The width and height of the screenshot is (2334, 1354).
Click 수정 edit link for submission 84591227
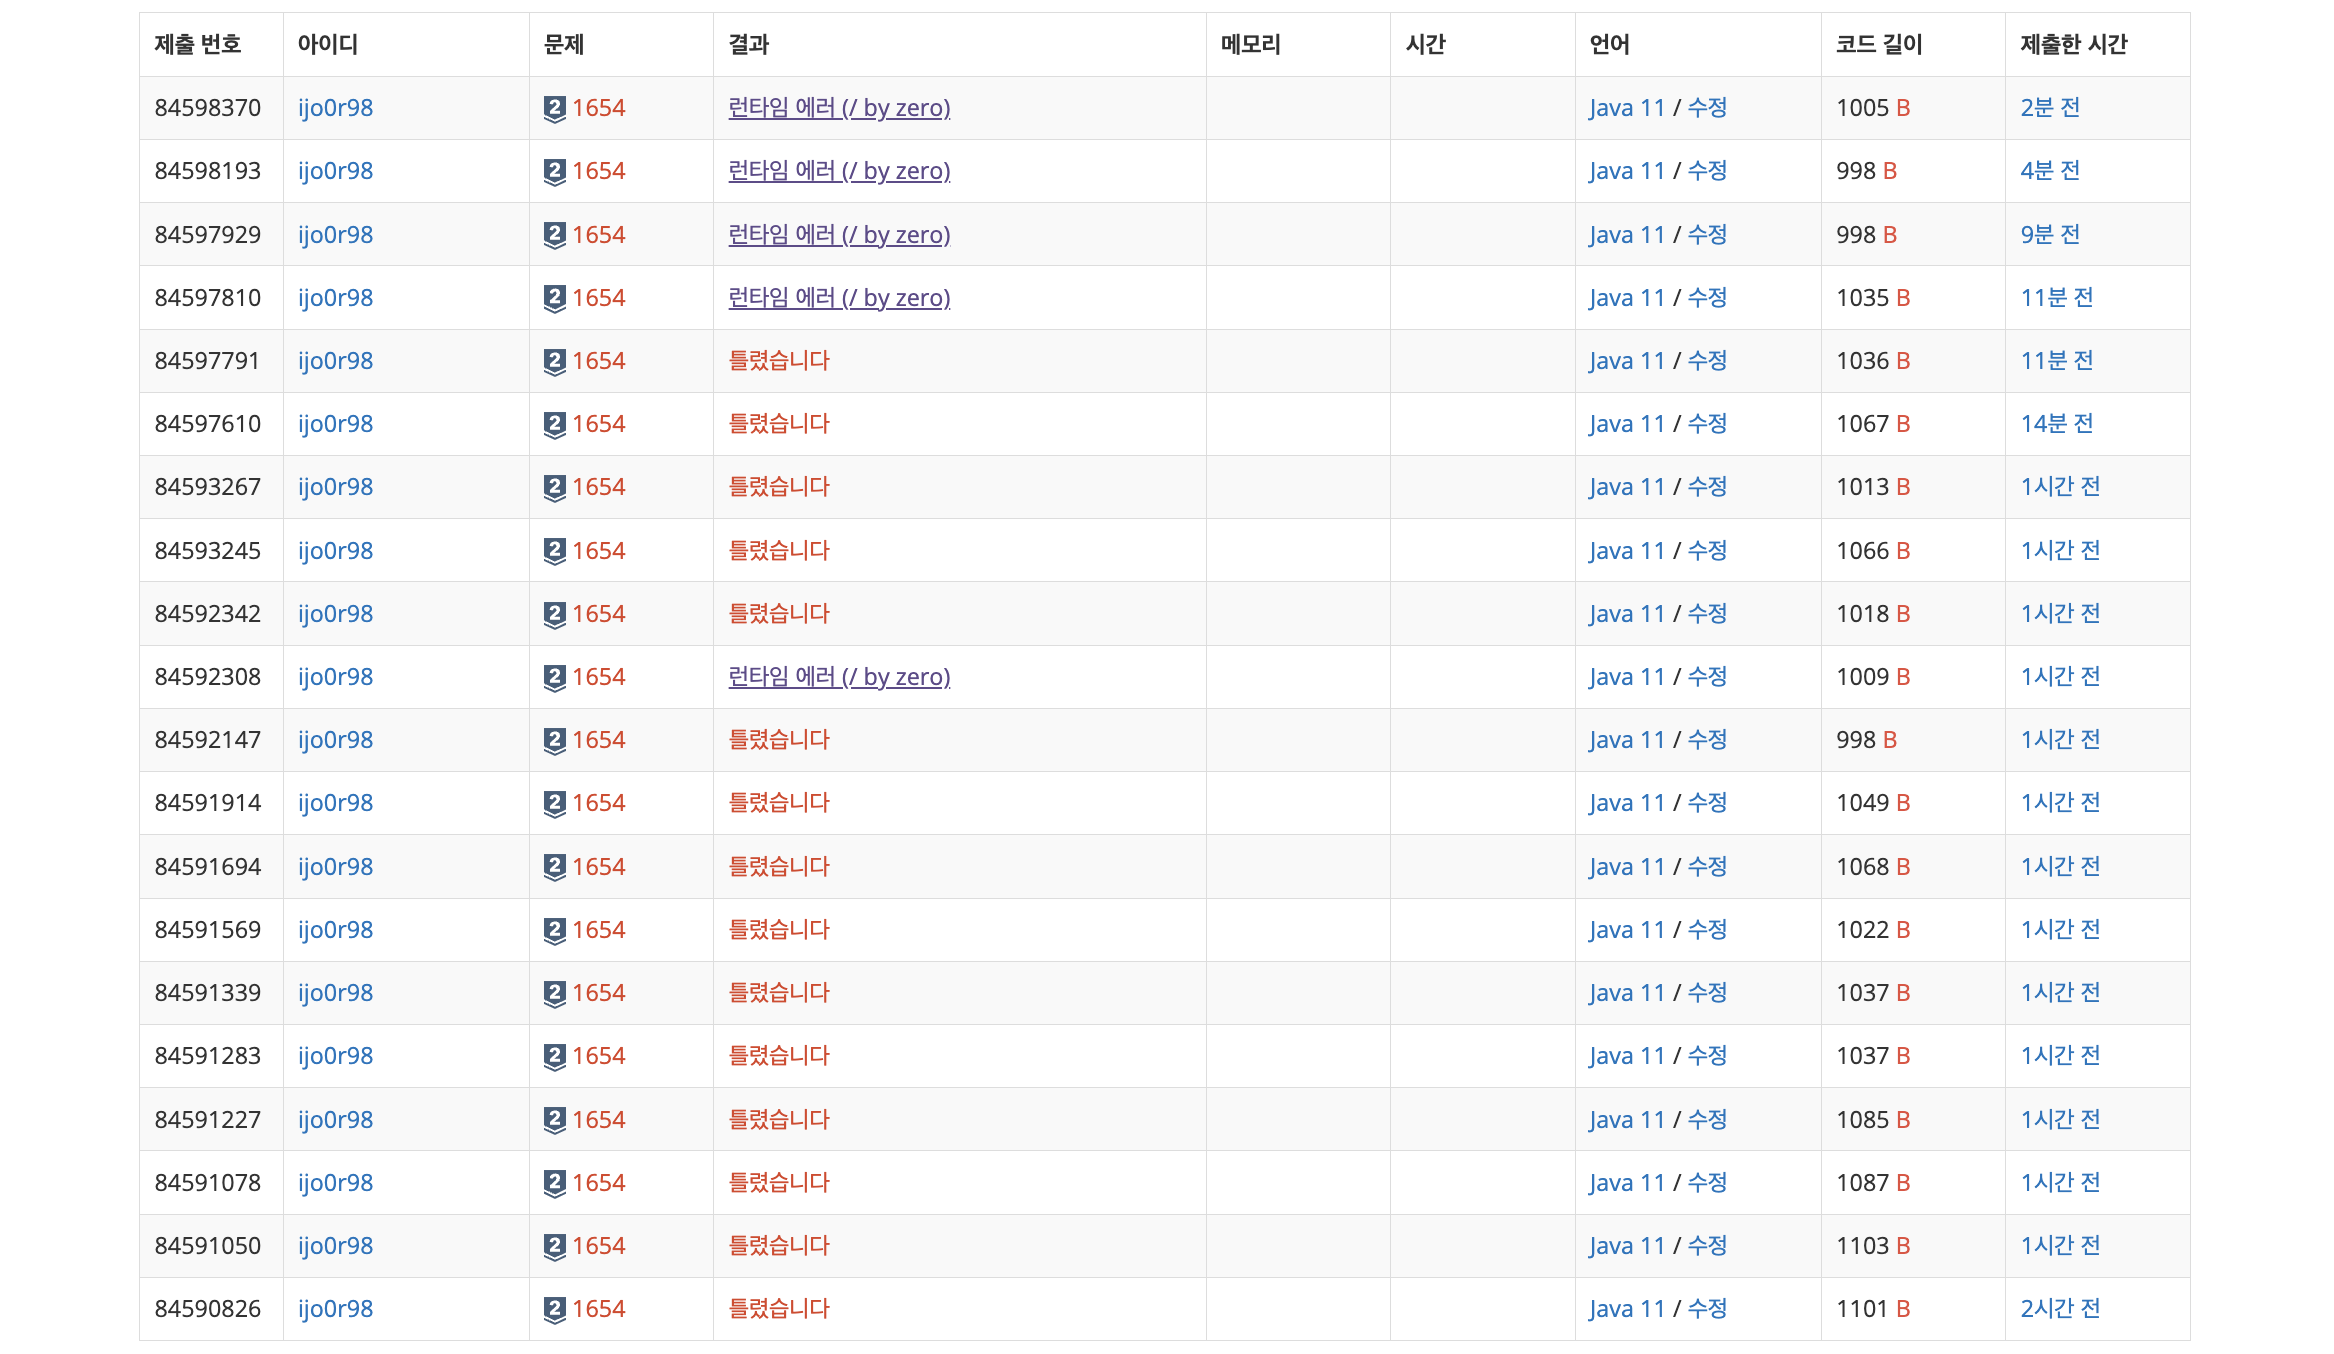coord(1707,1120)
